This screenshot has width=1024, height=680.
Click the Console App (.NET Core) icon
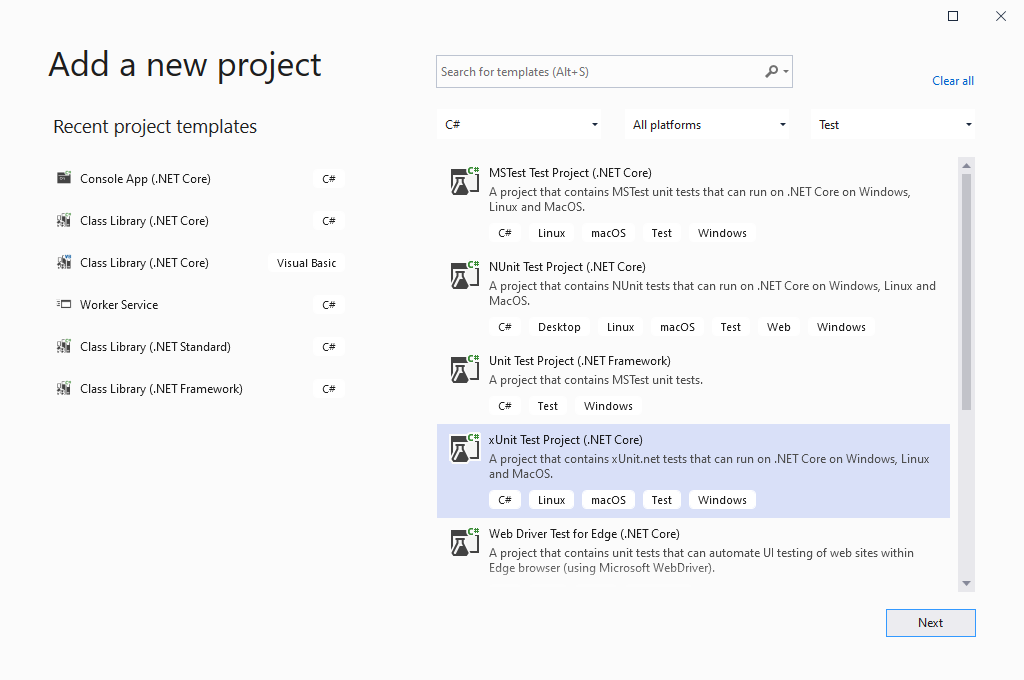[x=64, y=178]
